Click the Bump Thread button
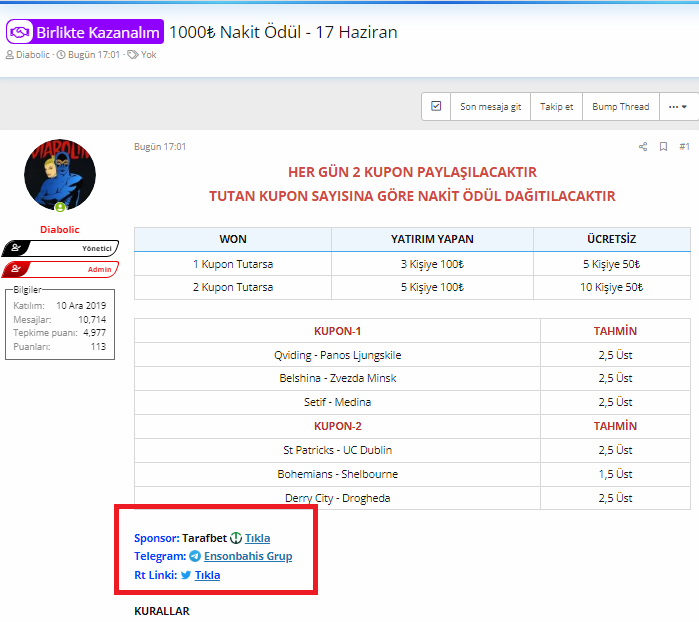This screenshot has width=699, height=622. tap(621, 107)
